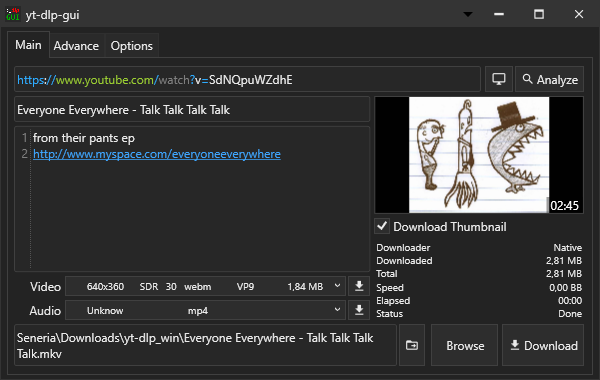Click the monitor icon next to Analyze
Screen dimensions: 600x380
click(x=499, y=79)
